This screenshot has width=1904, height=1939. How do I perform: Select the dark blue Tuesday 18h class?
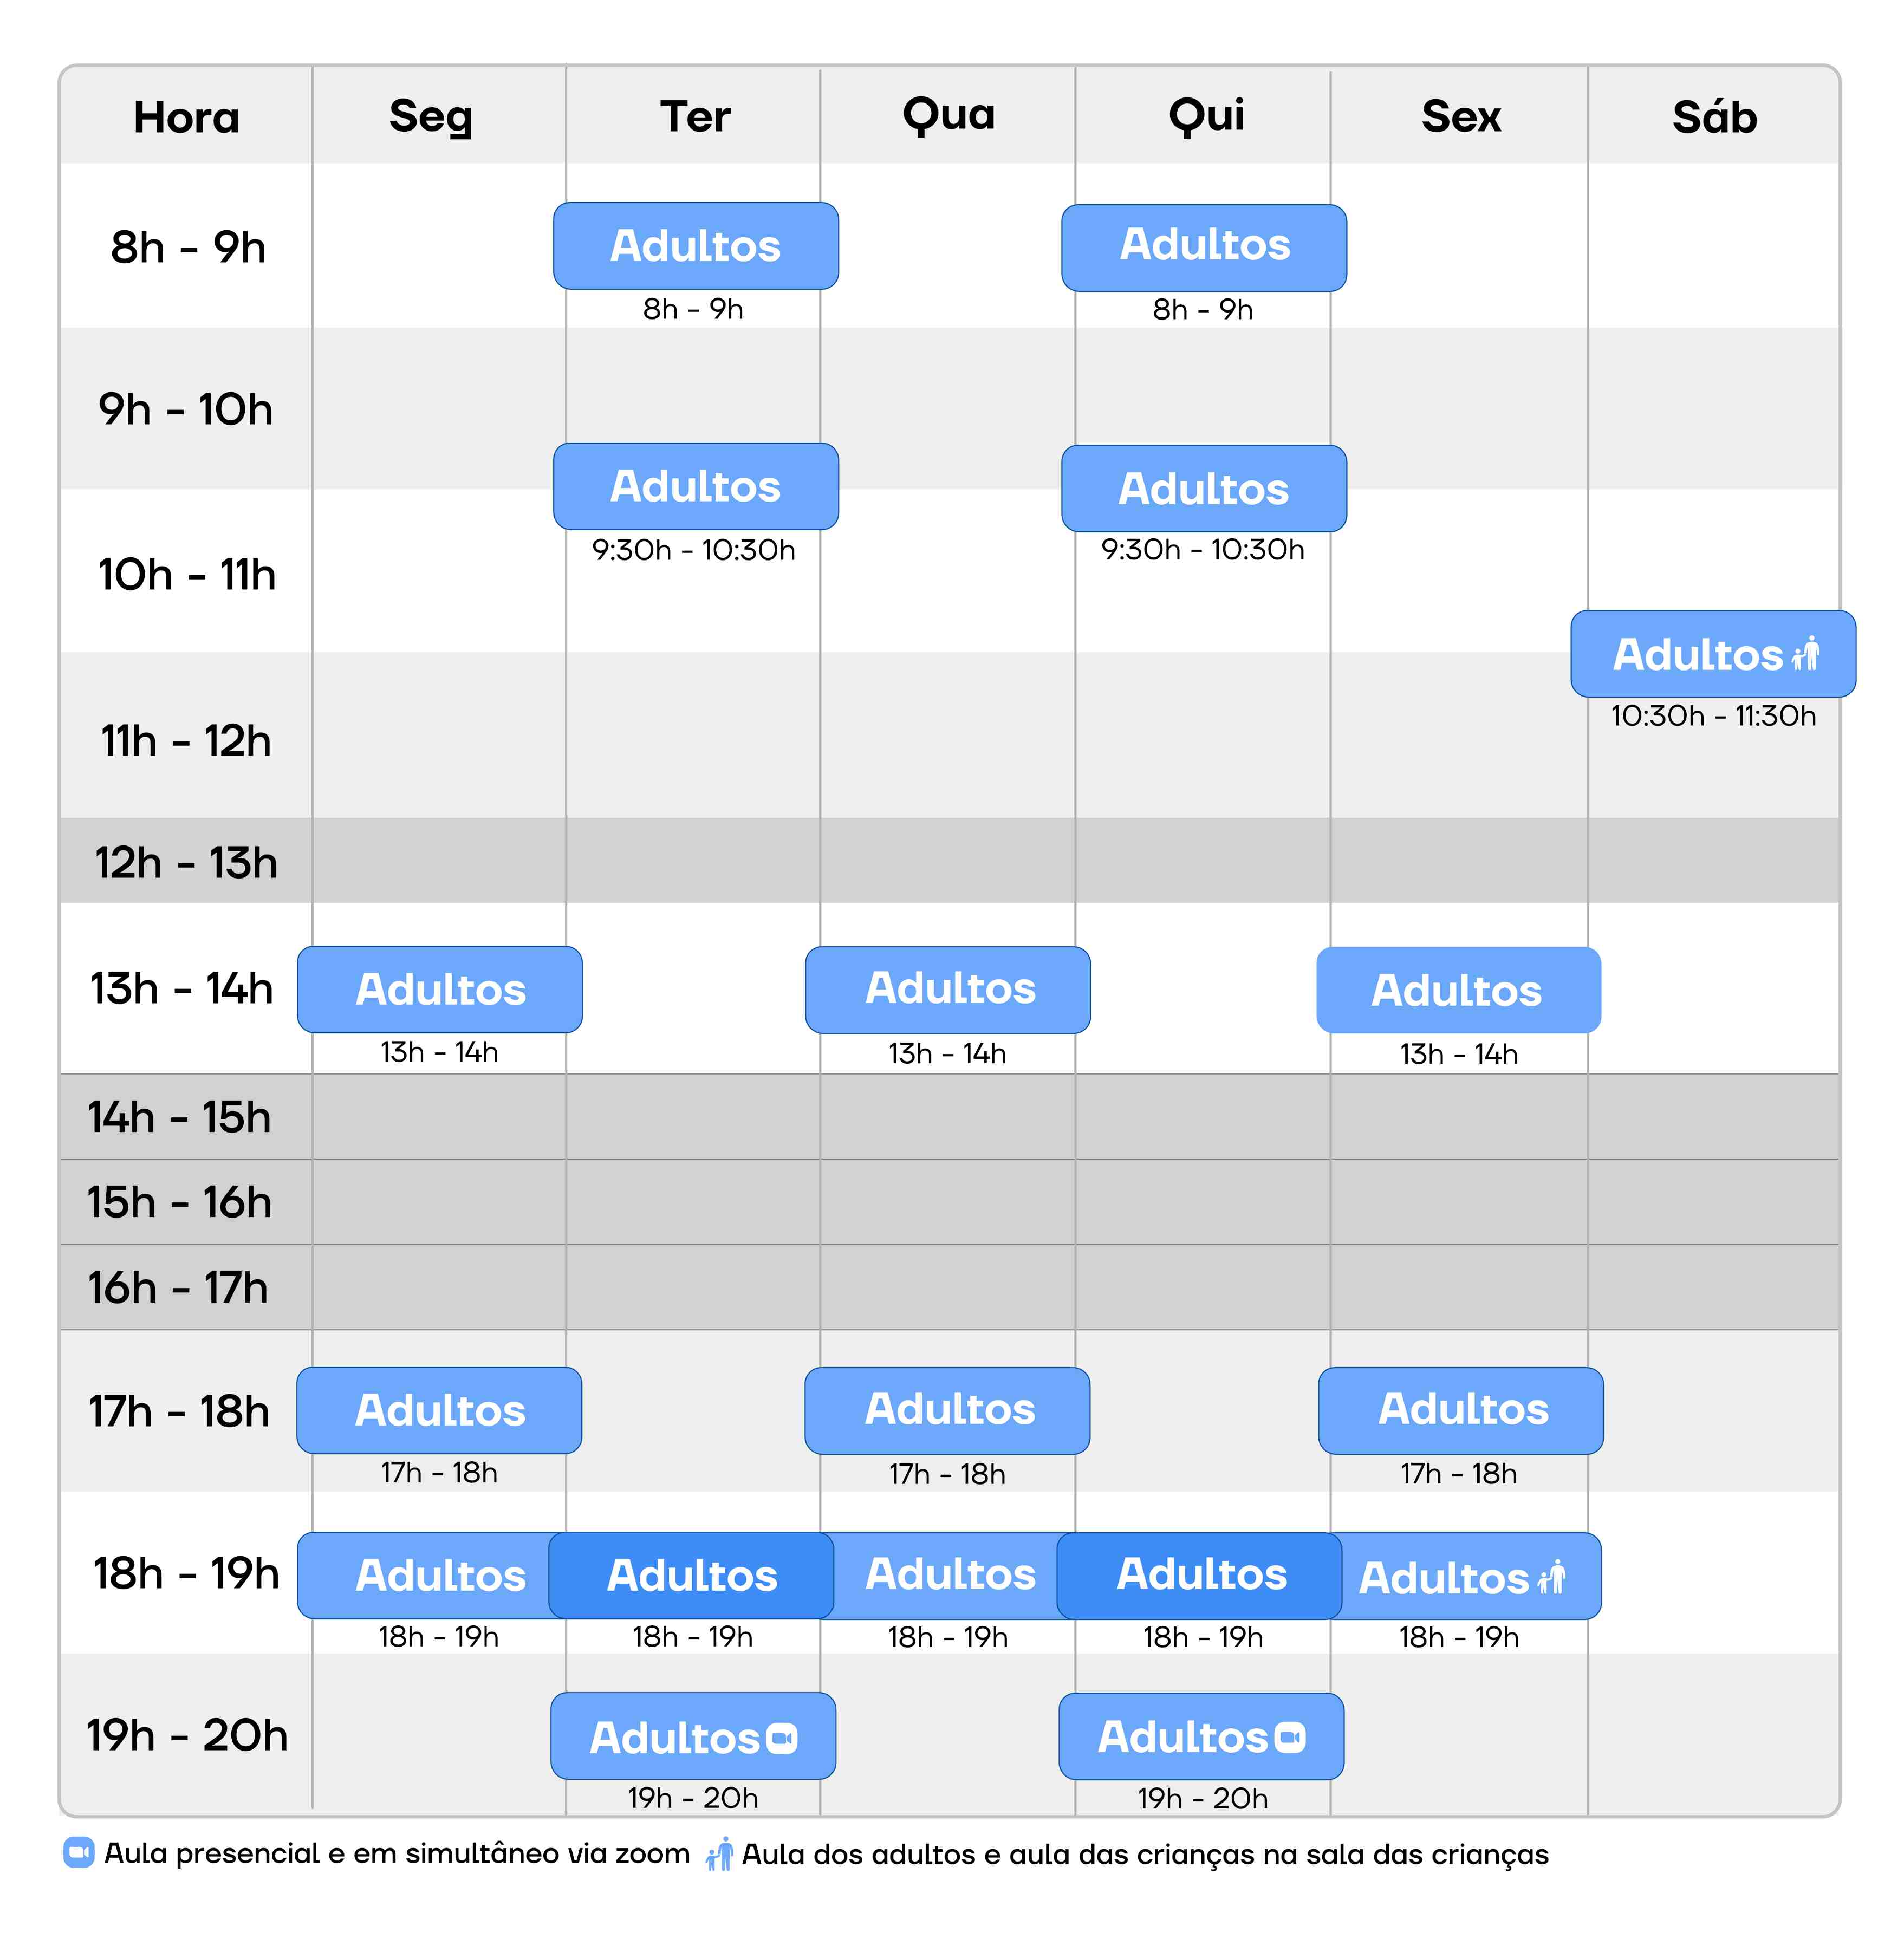click(691, 1575)
